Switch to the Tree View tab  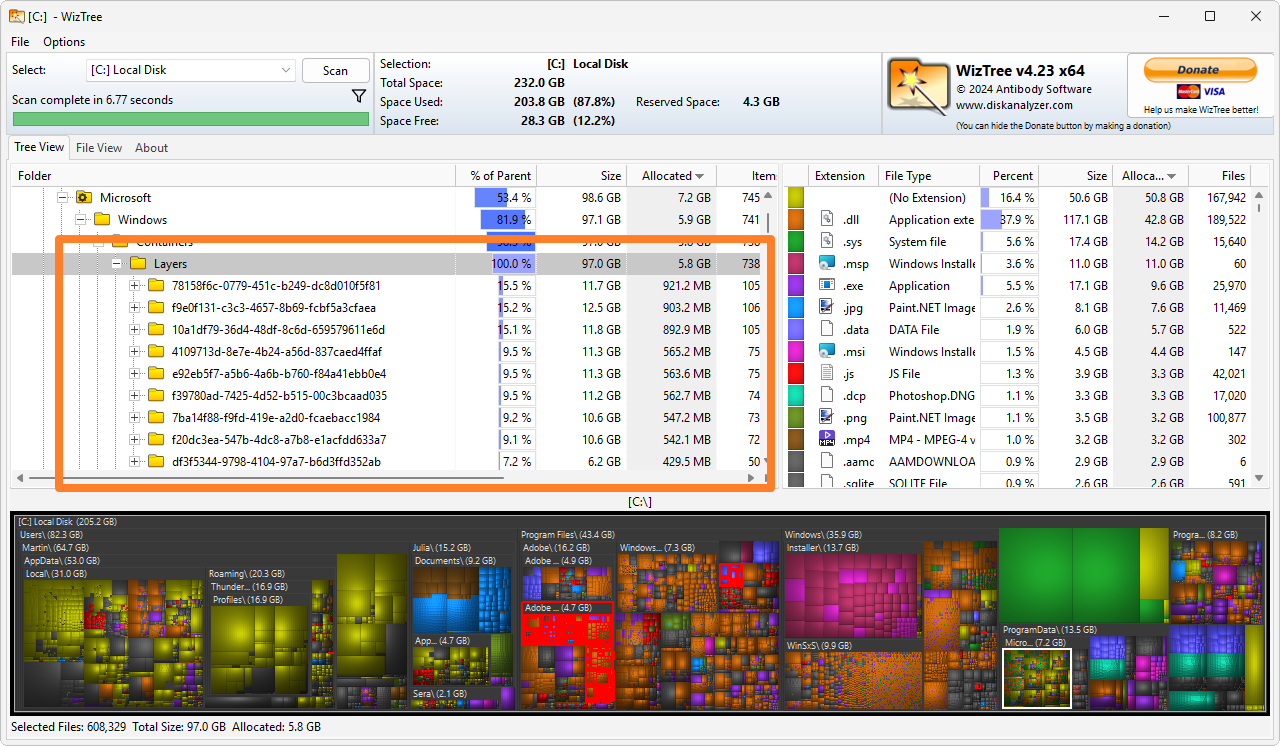click(x=39, y=147)
